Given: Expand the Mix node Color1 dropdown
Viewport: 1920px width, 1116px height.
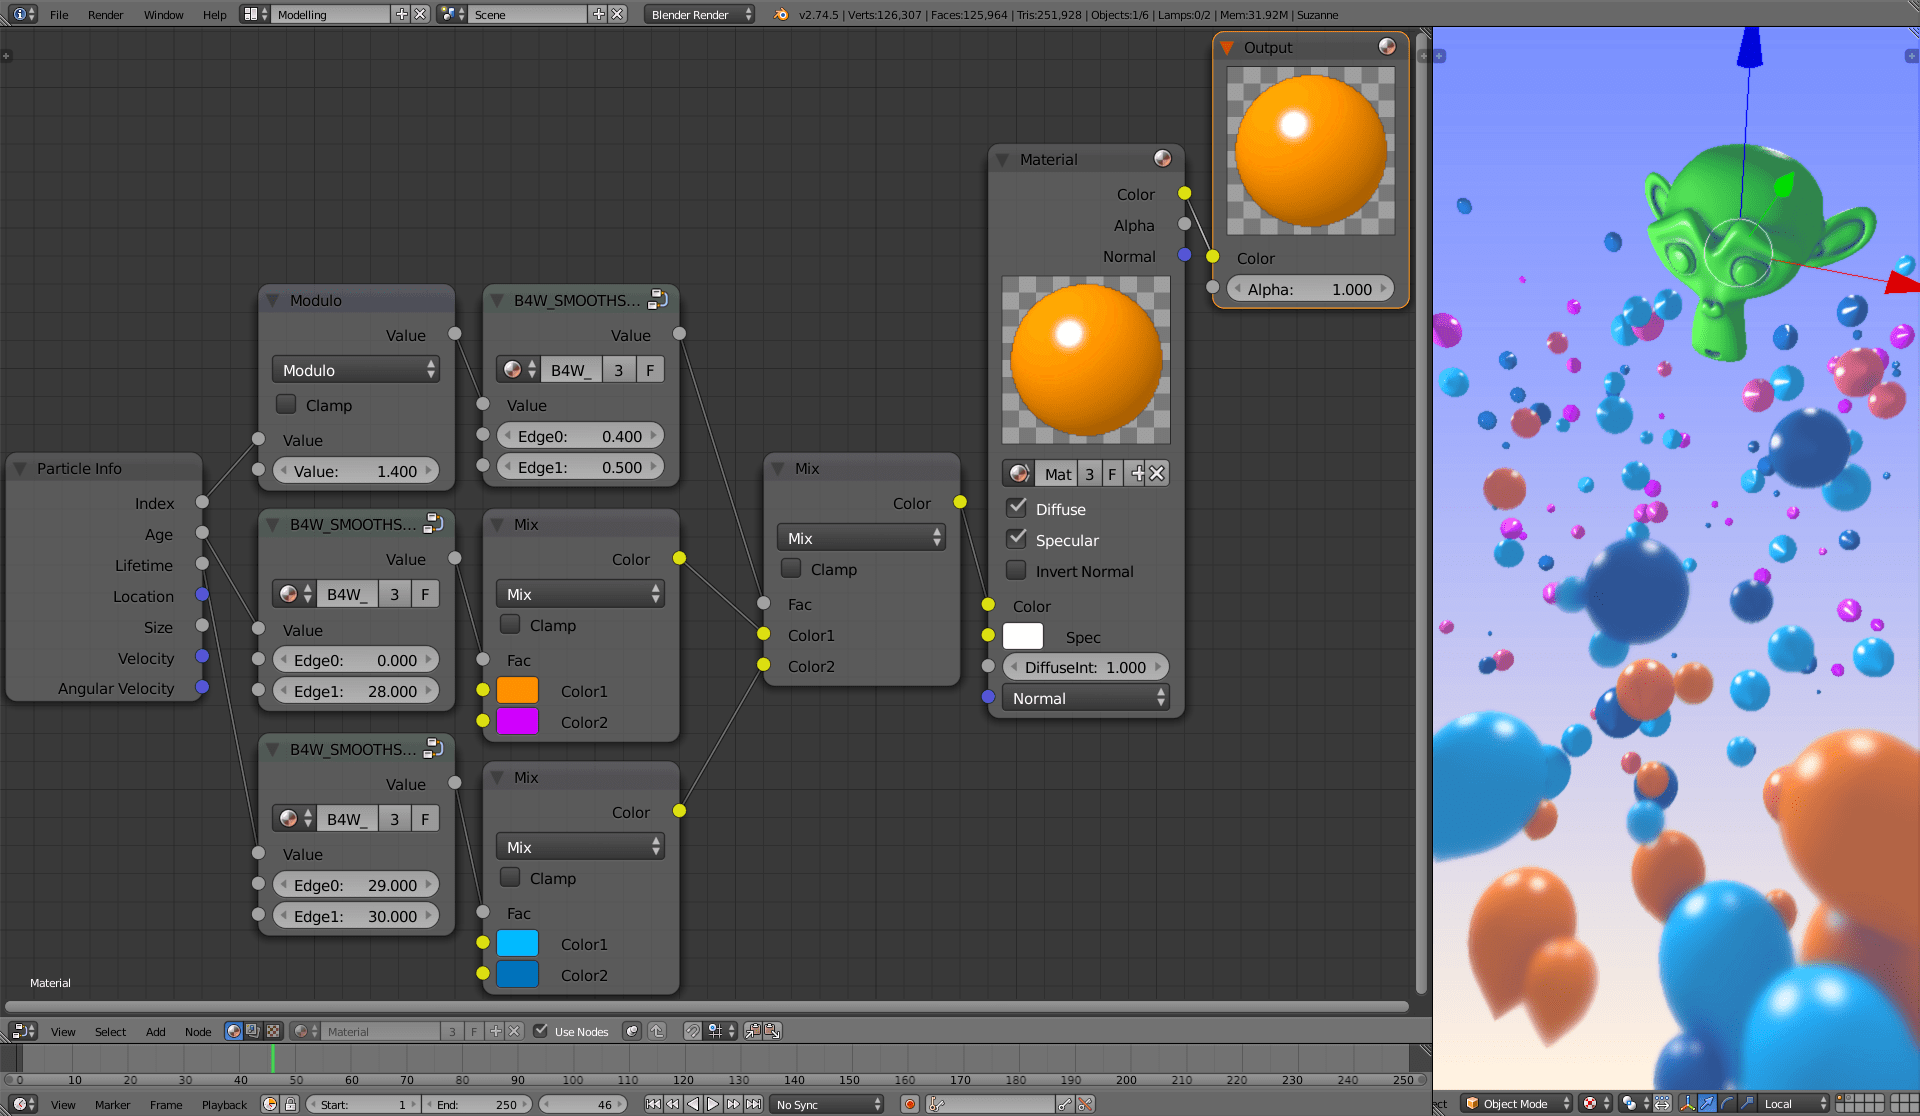Looking at the screenshot, I should 520,690.
